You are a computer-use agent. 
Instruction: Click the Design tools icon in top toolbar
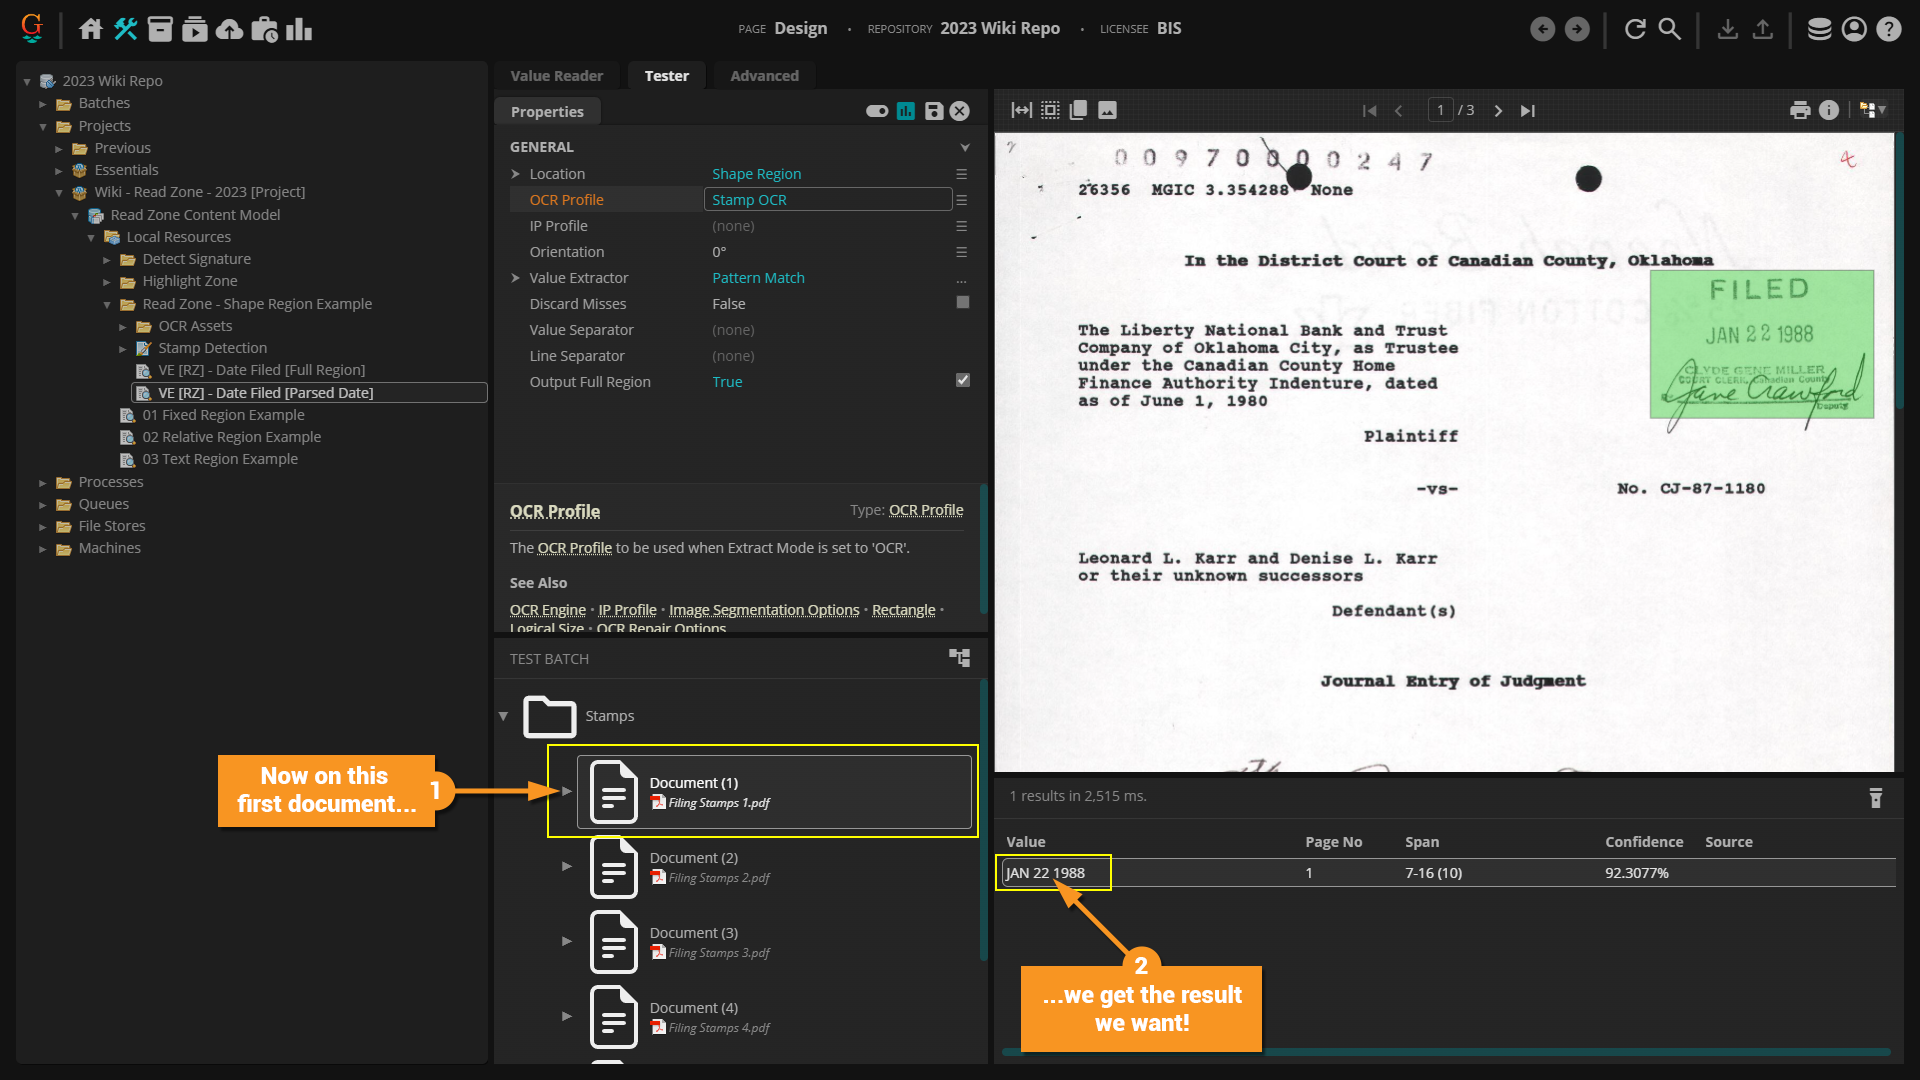pos(125,29)
